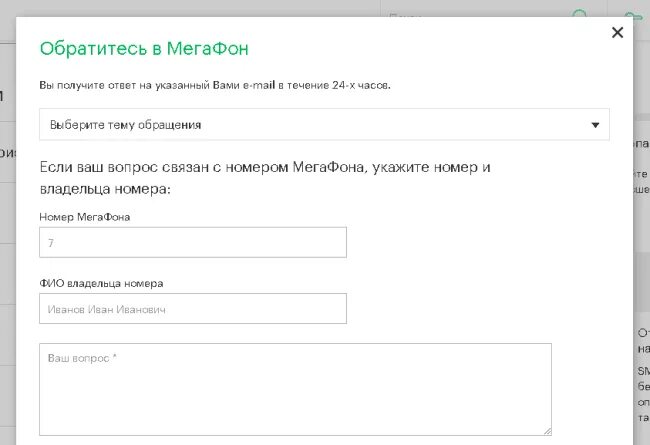Click the ФИО владельца номера label
The height and width of the screenshot is (445, 650).
[x=101, y=283]
